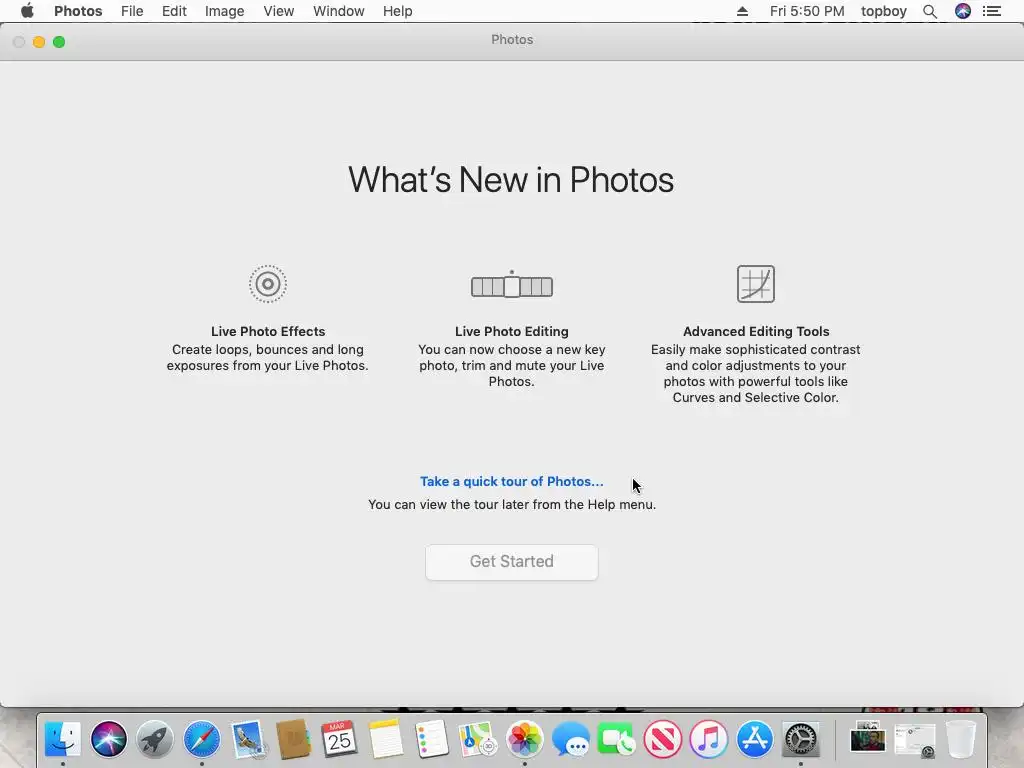Open Notes yellow pad icon
Screen dimensions: 1024x768
(385, 739)
